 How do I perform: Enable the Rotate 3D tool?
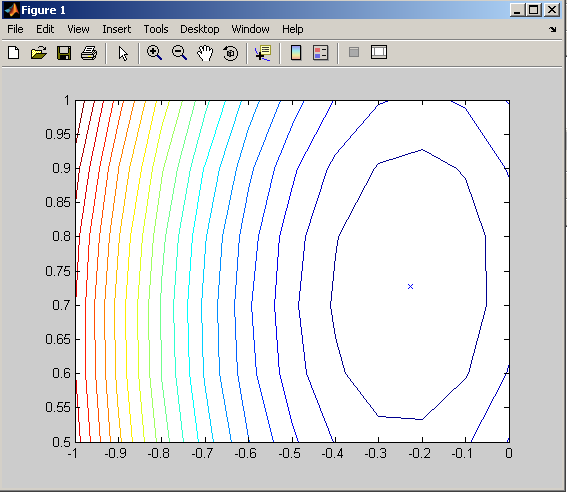click(230, 53)
